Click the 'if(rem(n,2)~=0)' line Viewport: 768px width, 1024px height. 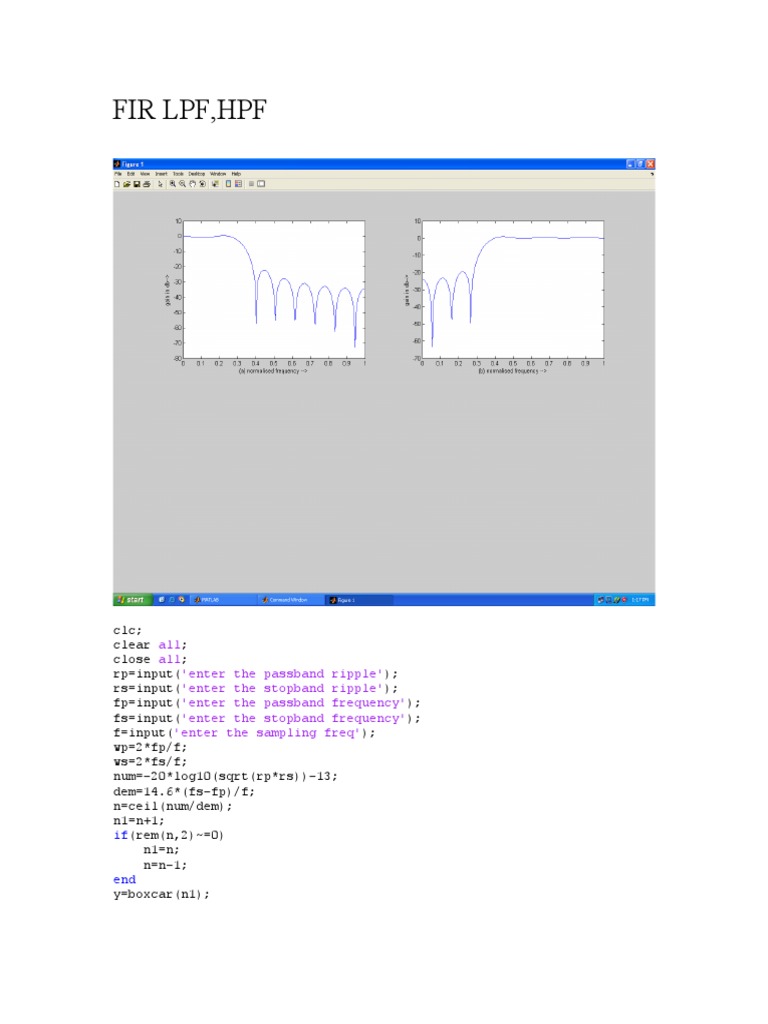[x=168, y=835]
